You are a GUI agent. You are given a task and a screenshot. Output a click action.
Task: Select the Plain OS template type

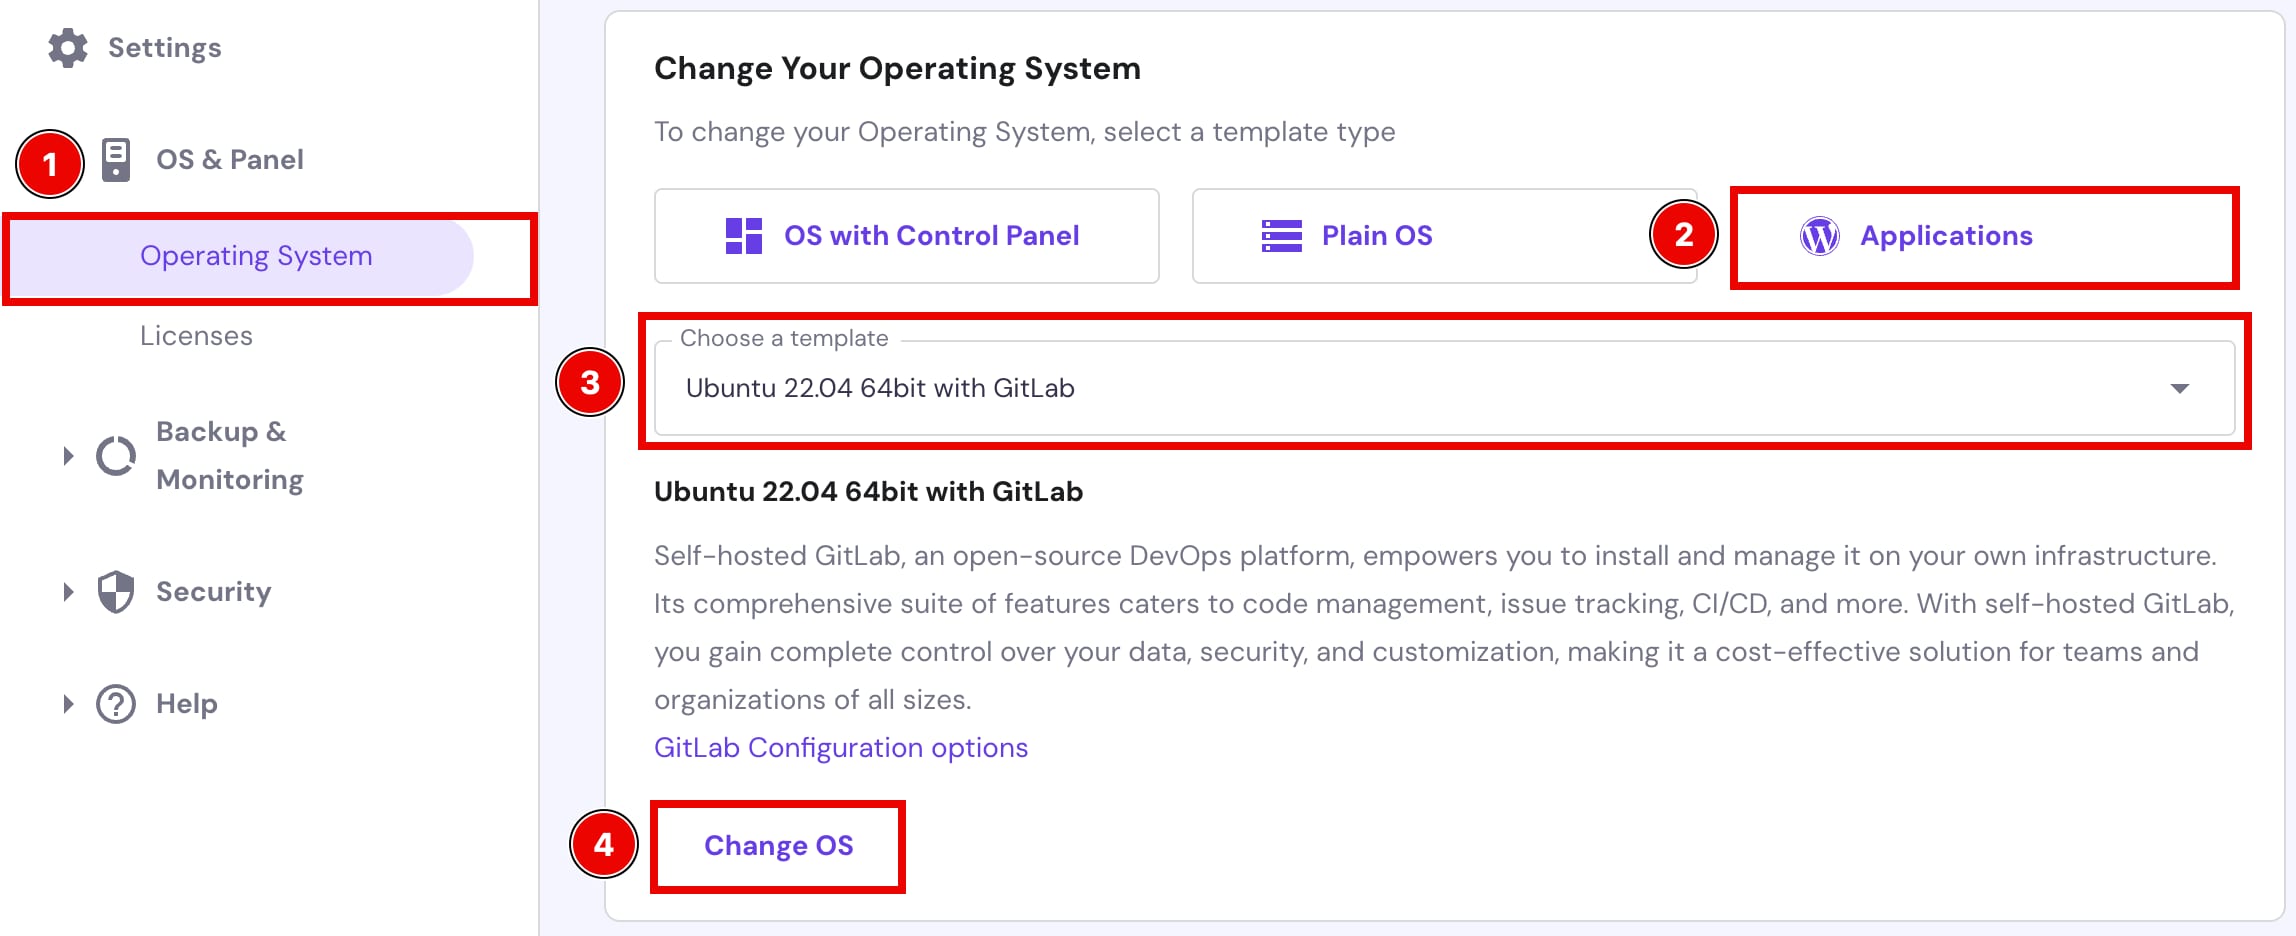pos(1375,235)
